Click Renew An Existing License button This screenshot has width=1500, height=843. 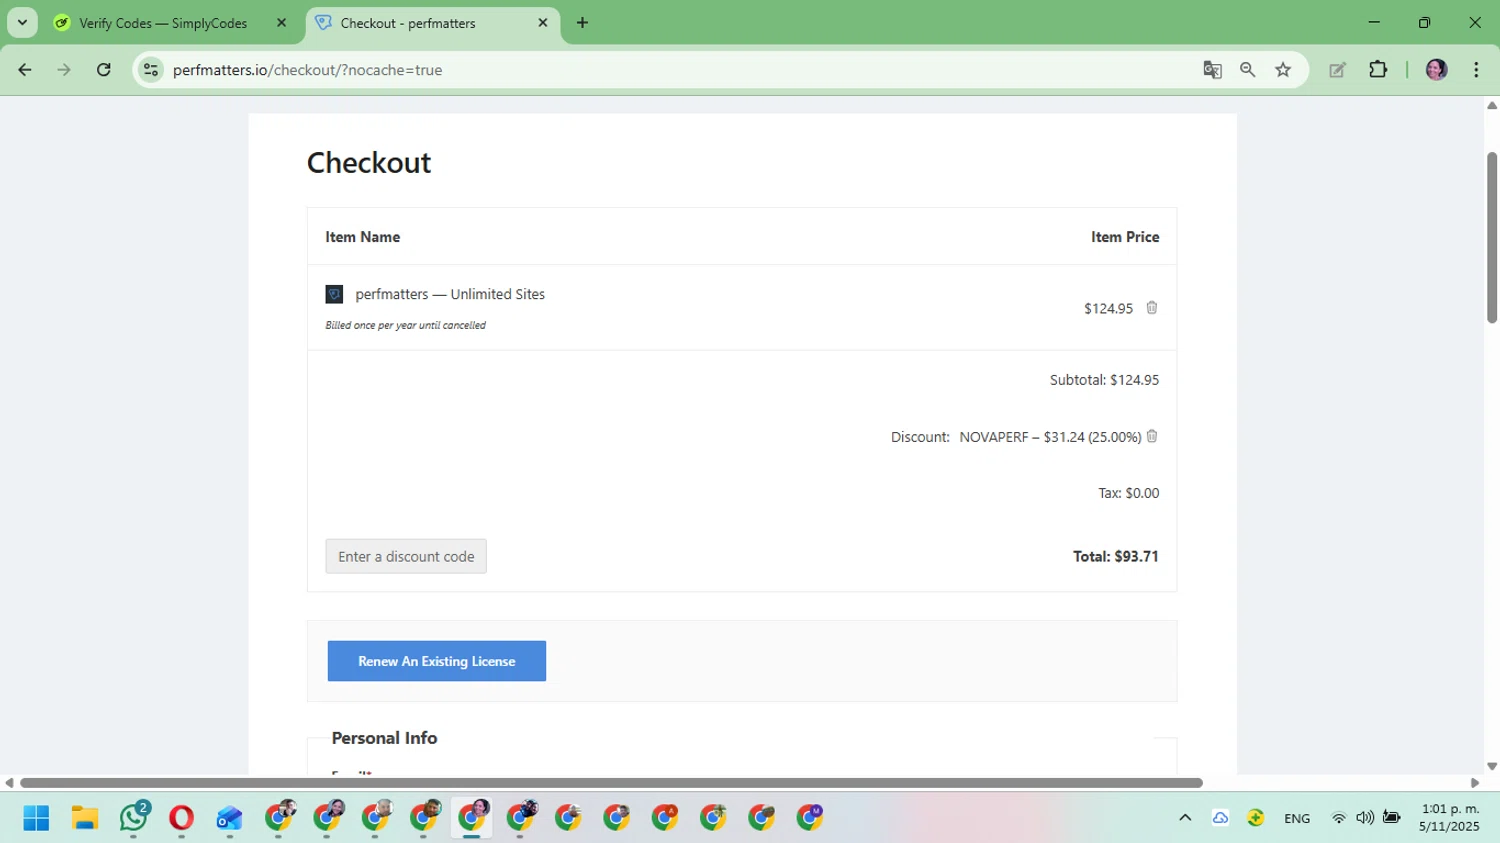point(437,661)
